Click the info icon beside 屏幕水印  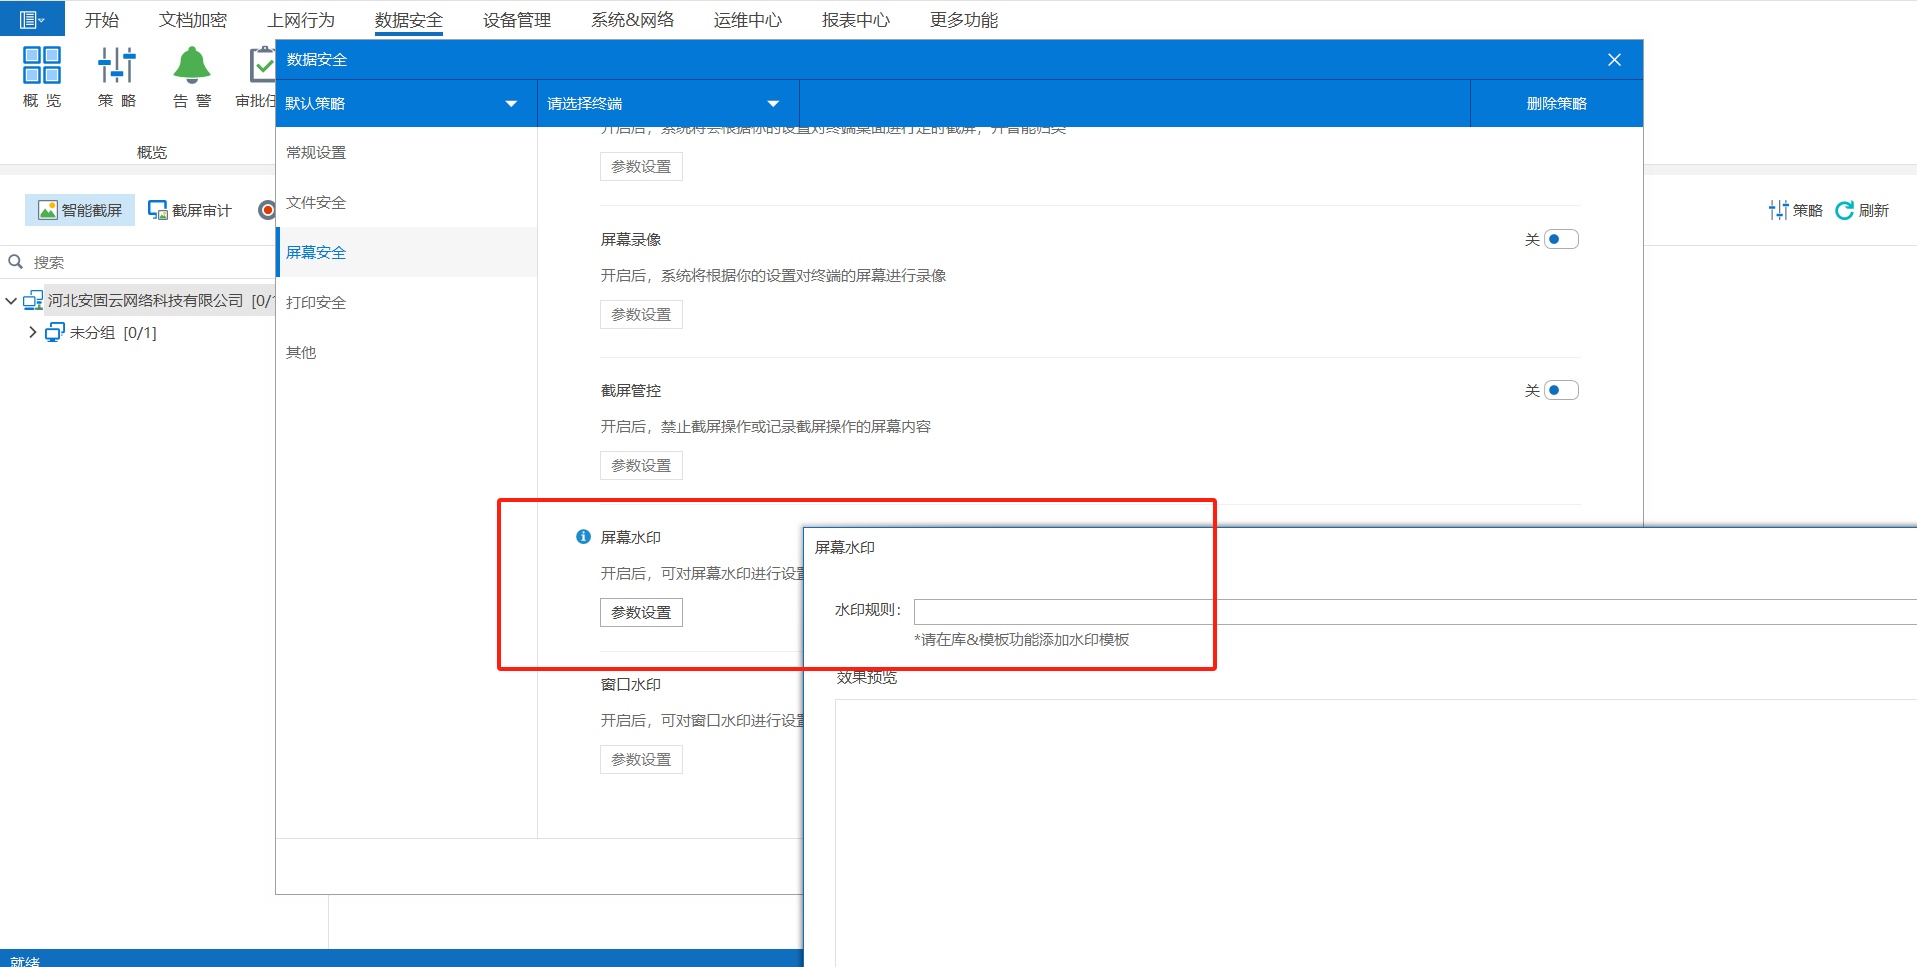(583, 537)
